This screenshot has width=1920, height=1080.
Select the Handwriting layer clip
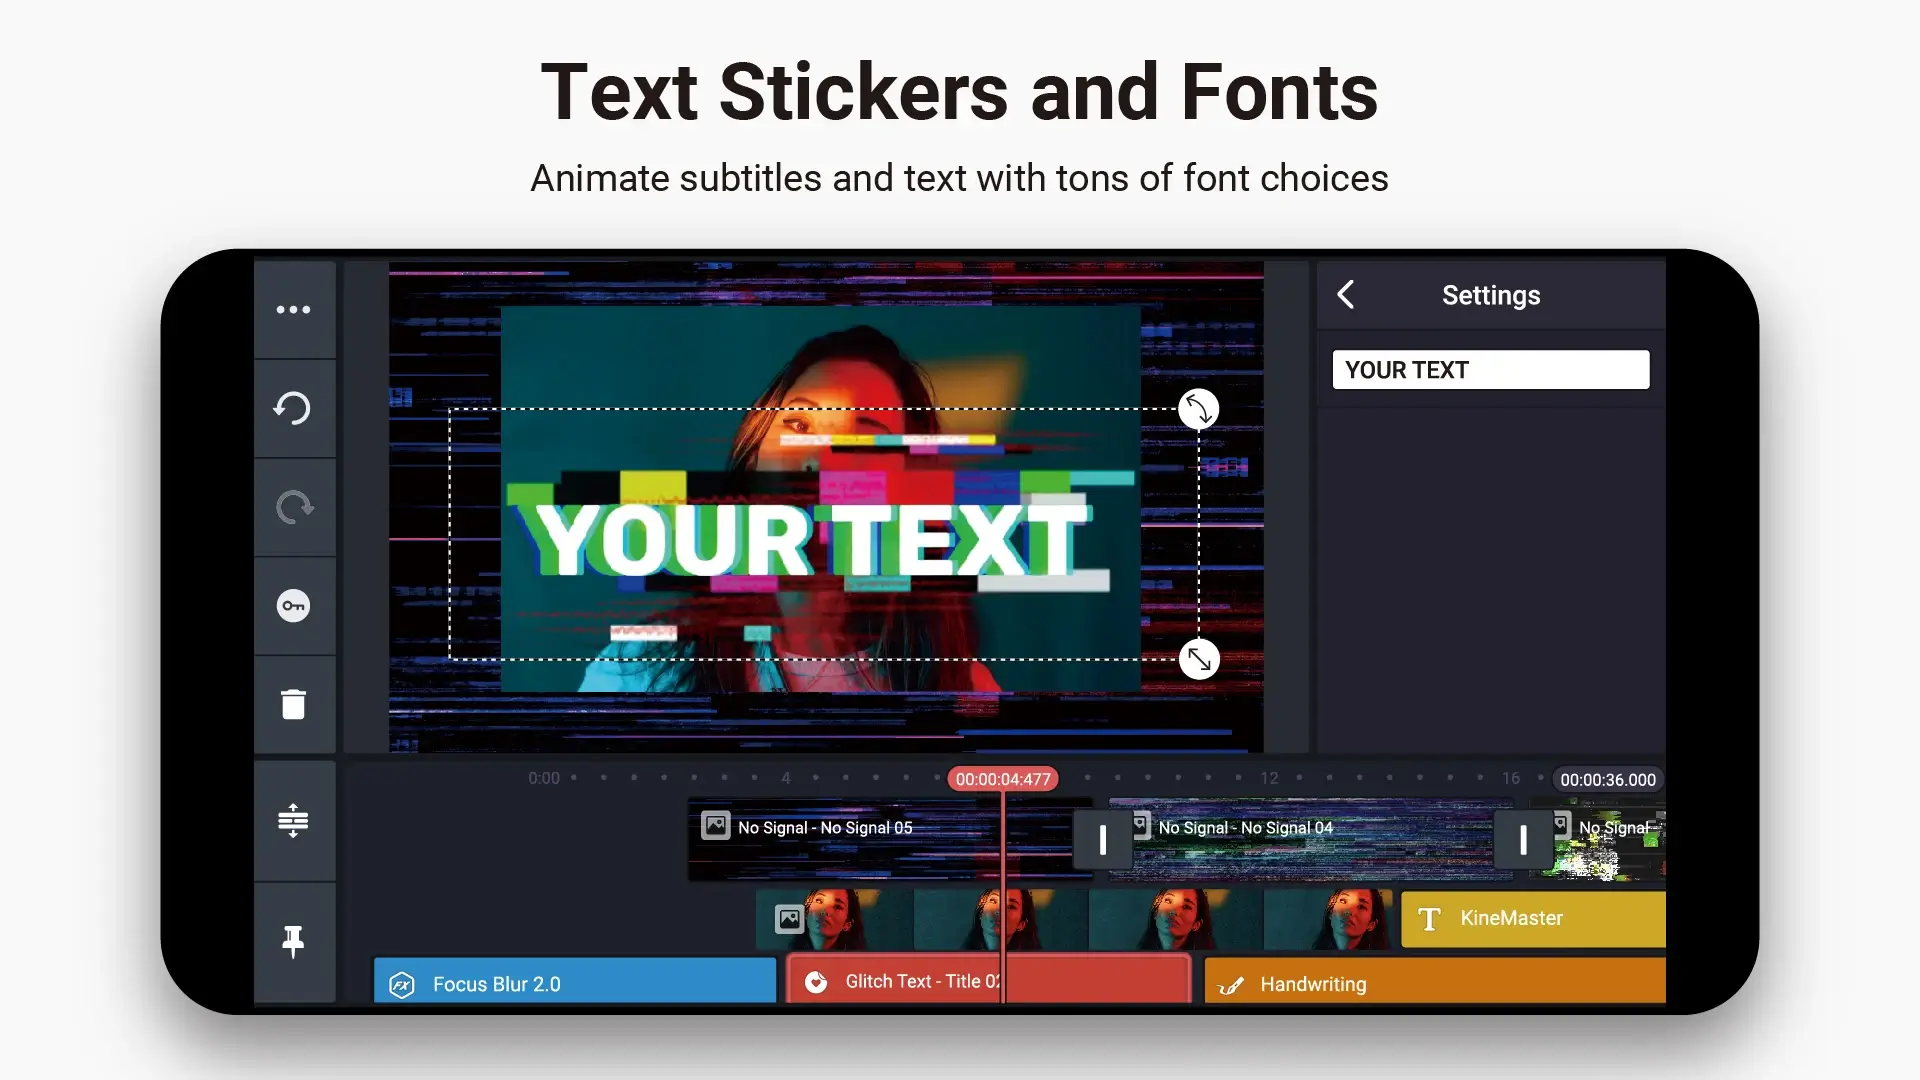point(1435,982)
